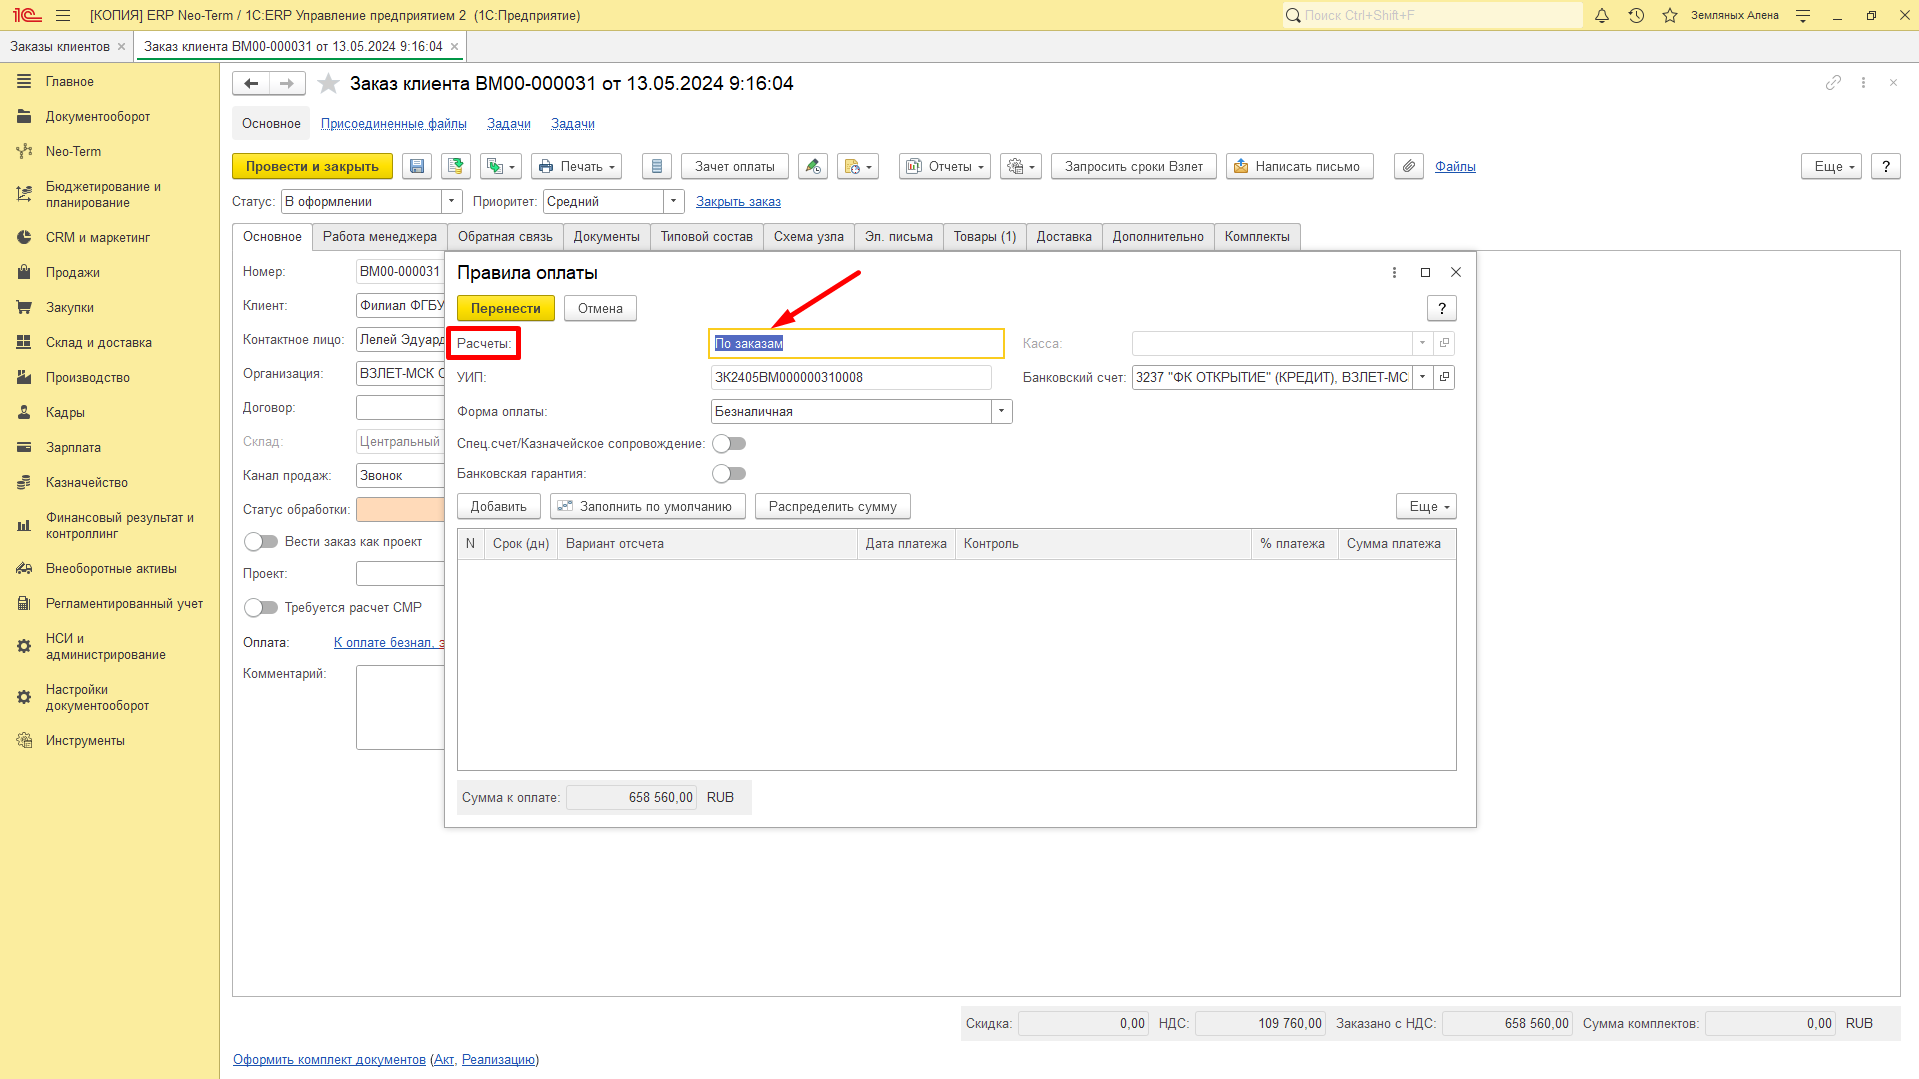The image size is (1919, 1079).
Task: Click the post document green-arrow icon
Action: point(456,167)
